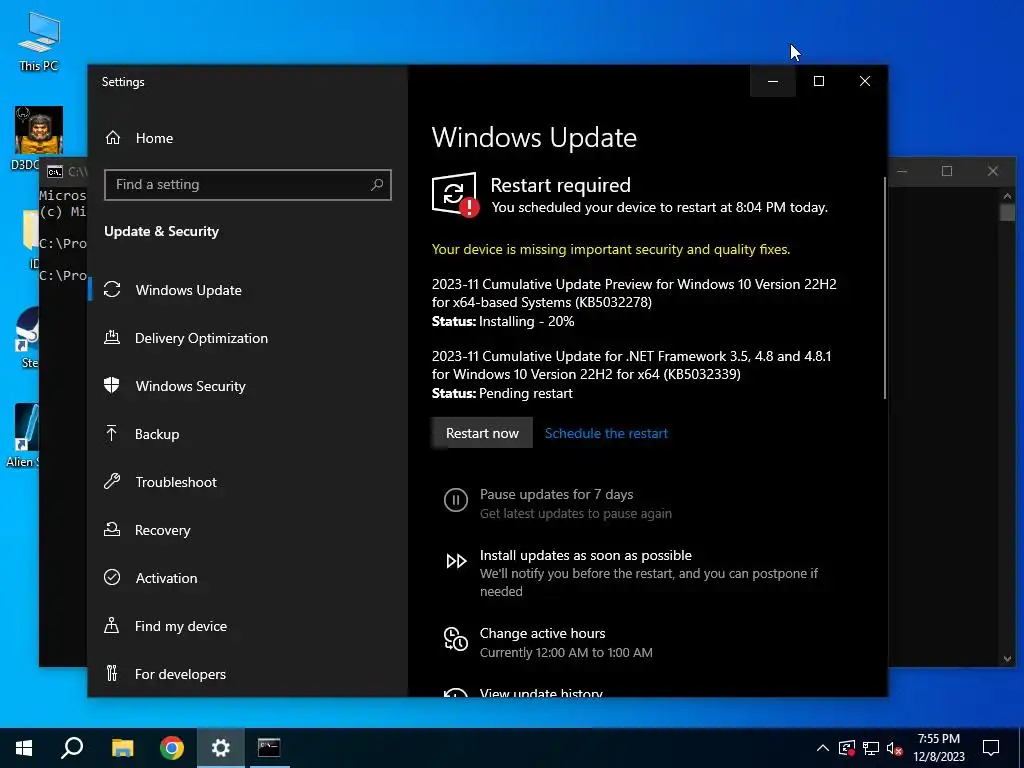1024x768 pixels.
Task: Click the KB5032278 Cumulative Update Preview text
Action: click(x=633, y=293)
